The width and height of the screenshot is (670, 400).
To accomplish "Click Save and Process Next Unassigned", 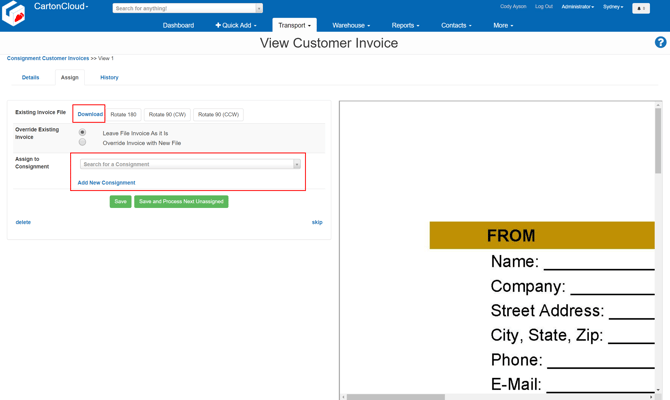I will click(181, 201).
